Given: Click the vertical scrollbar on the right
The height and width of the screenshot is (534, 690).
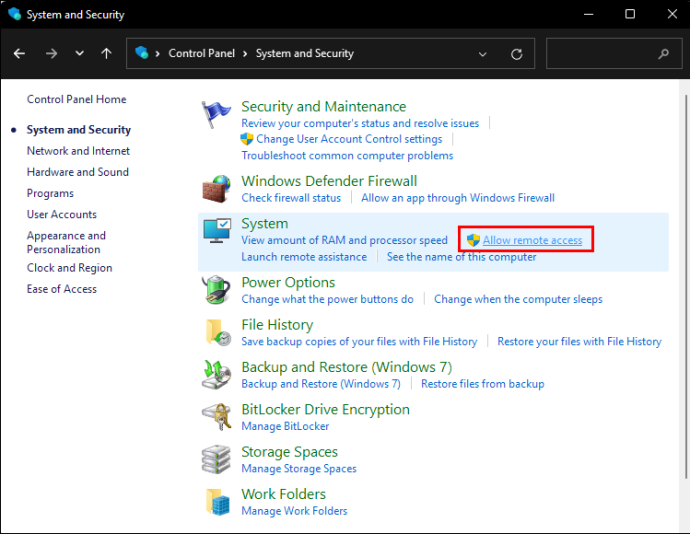Looking at the screenshot, I should [686, 286].
